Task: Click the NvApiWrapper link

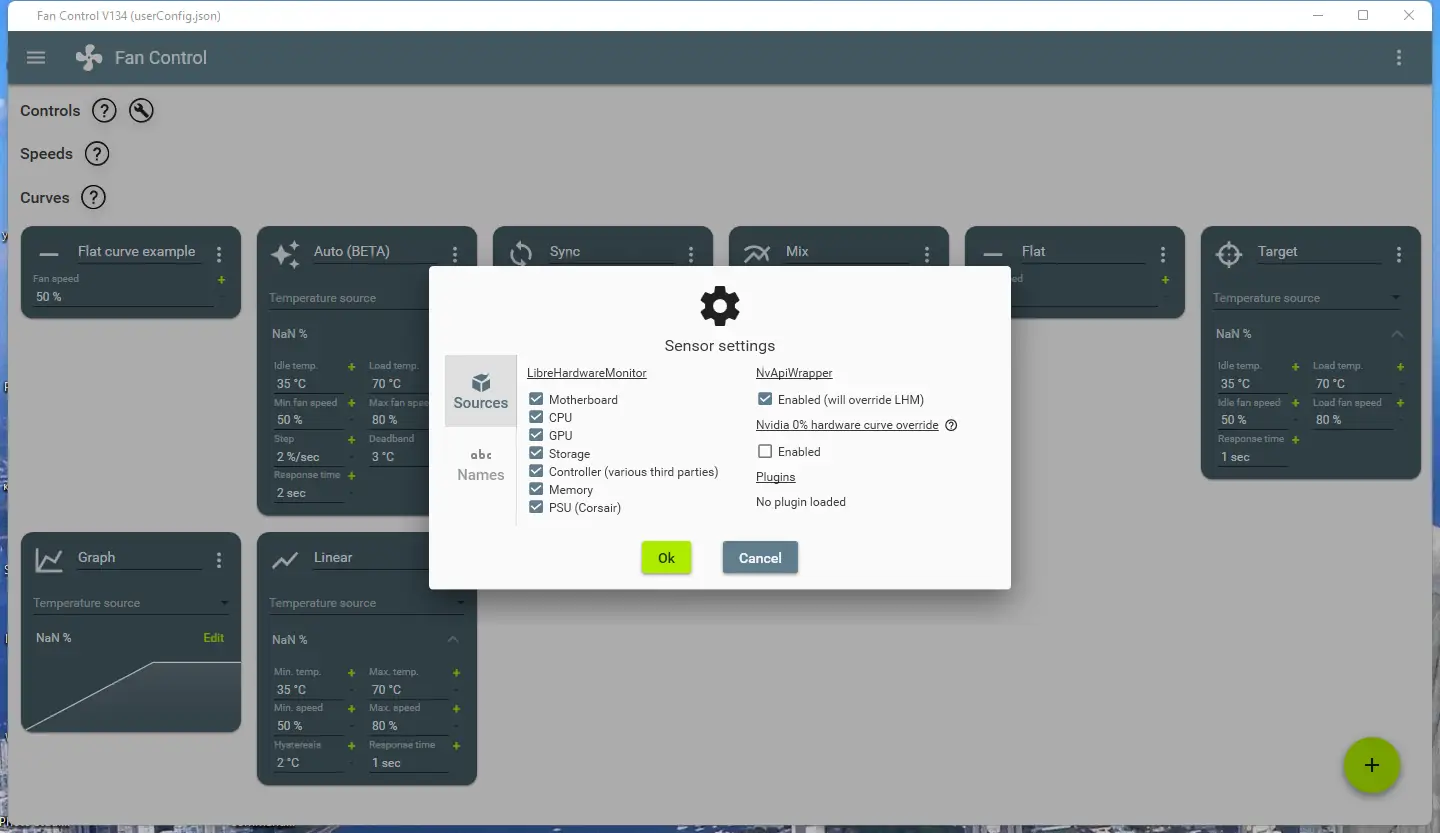Action: tap(794, 373)
